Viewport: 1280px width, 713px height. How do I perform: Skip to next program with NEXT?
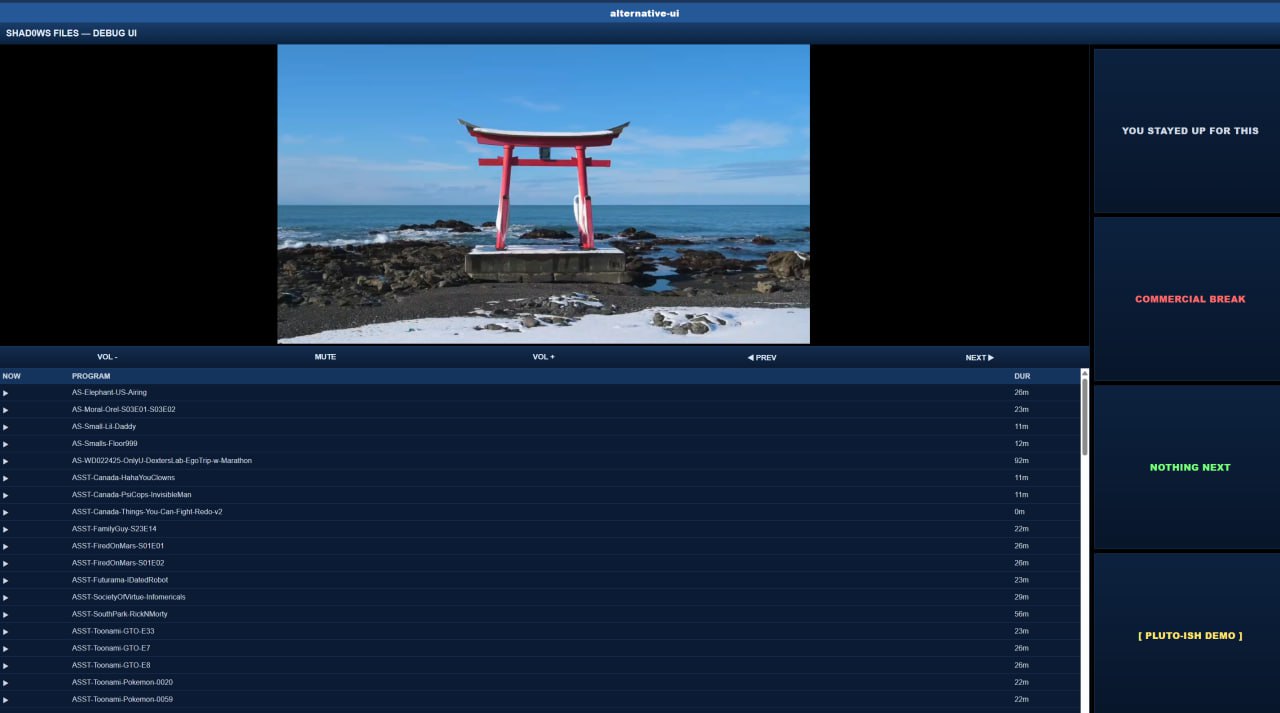(x=979, y=357)
